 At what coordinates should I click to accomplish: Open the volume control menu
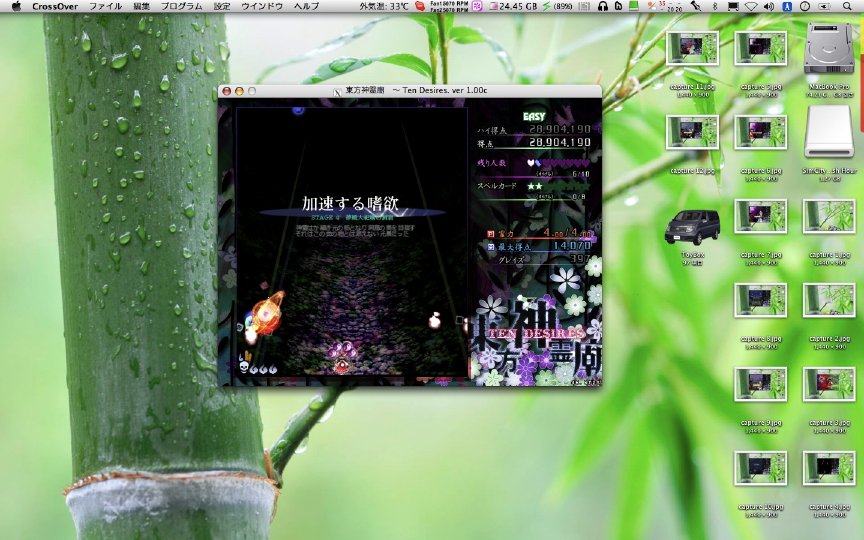pyautogui.click(x=769, y=6)
